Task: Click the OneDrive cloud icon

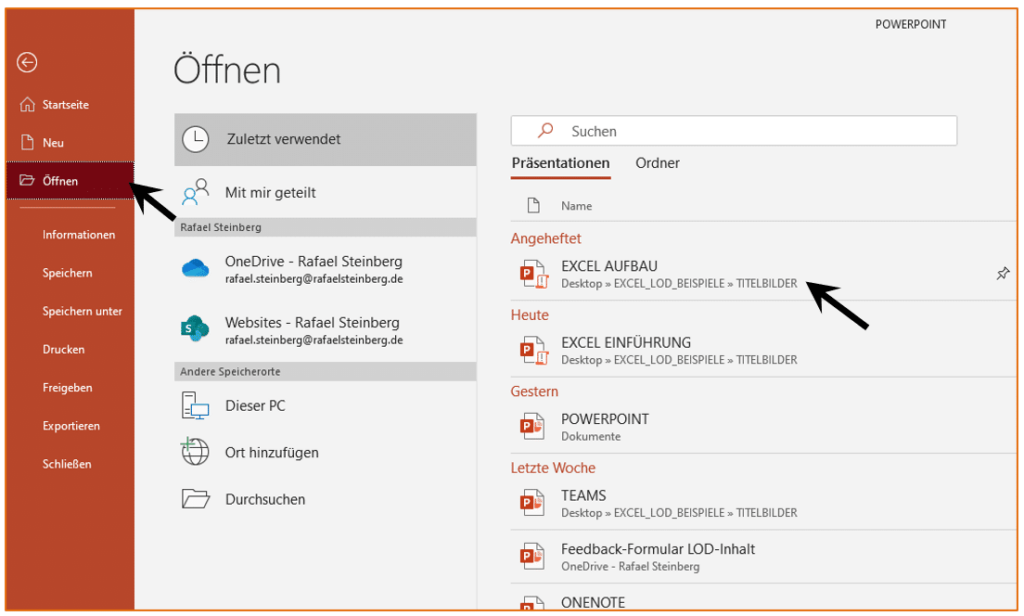Action: pos(195,268)
